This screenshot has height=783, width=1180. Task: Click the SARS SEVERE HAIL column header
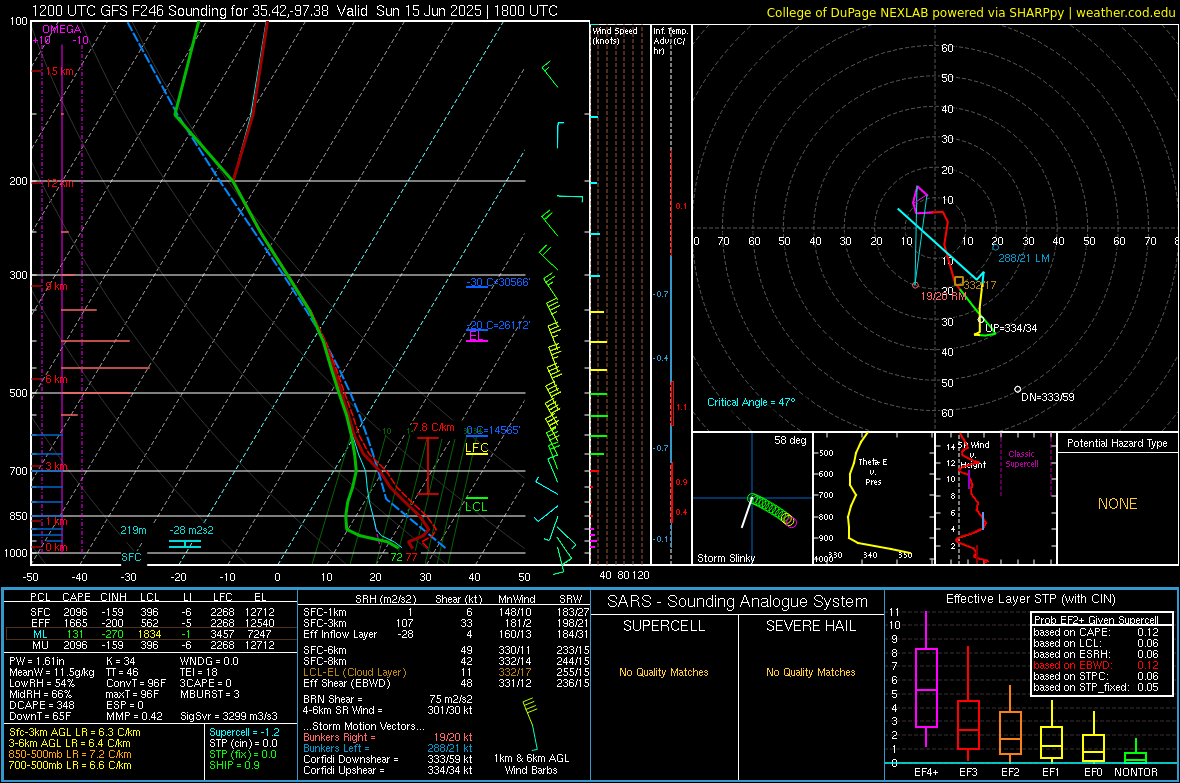coord(810,626)
